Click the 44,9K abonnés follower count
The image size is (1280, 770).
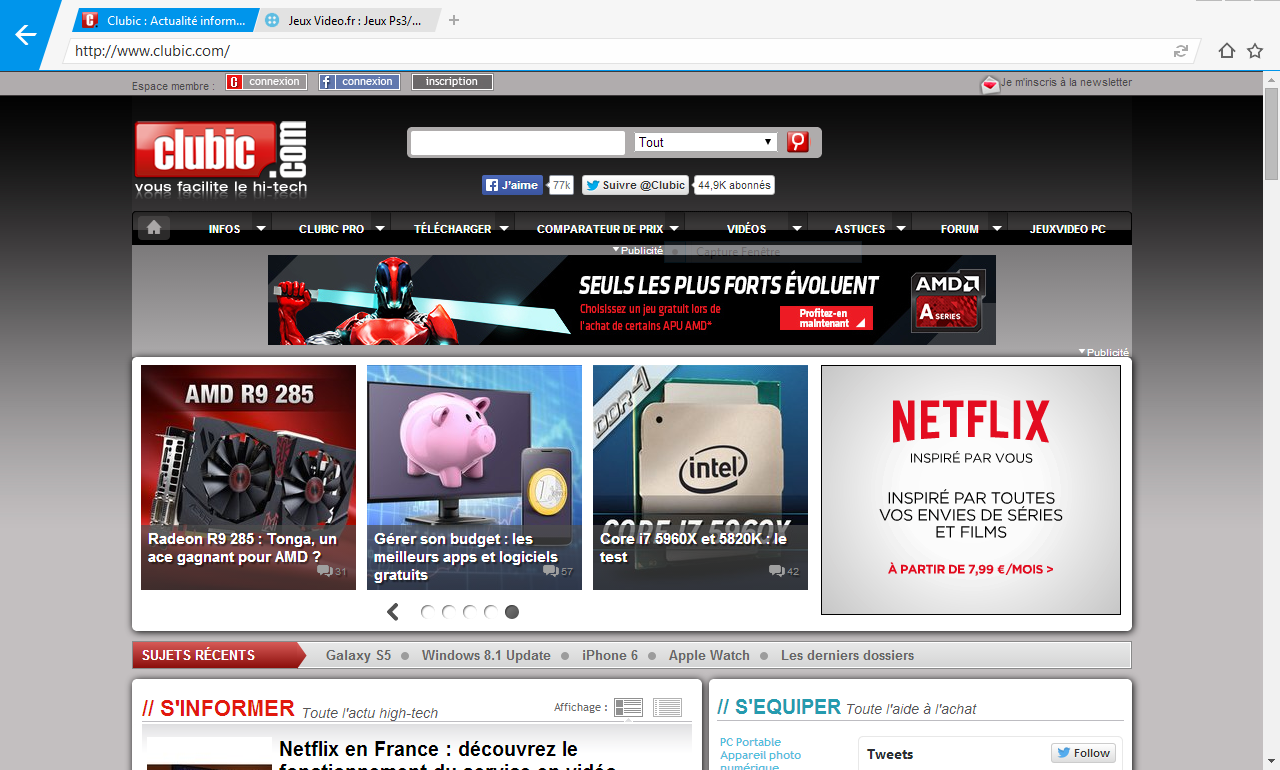[x=734, y=185]
